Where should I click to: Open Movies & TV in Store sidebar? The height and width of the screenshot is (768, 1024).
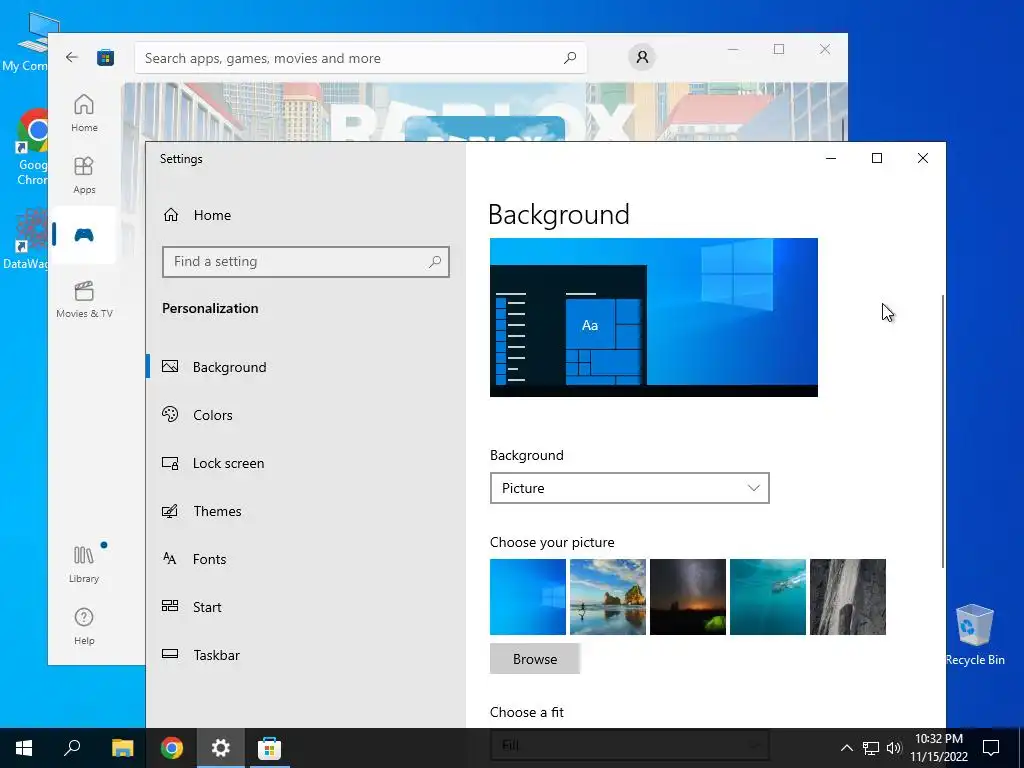(x=84, y=299)
